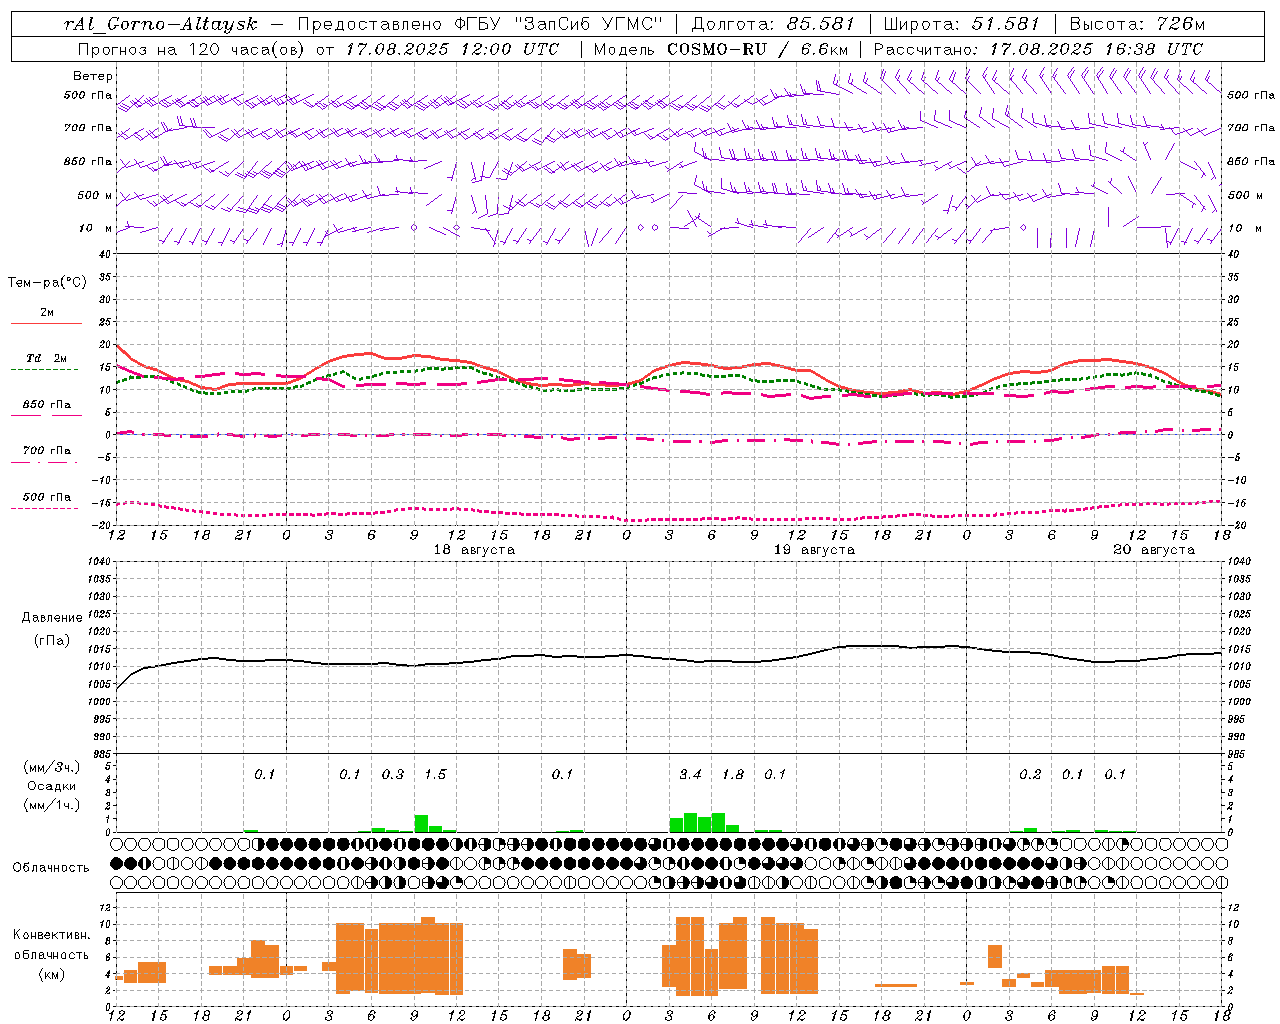Click the date label 19 августа
The width and height of the screenshot is (1280, 1024).
[814, 550]
